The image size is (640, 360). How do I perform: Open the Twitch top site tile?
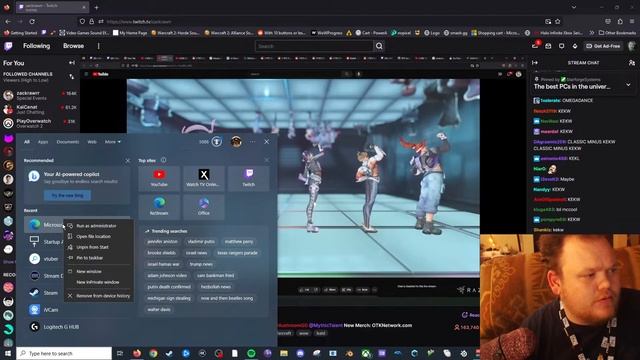point(249,178)
